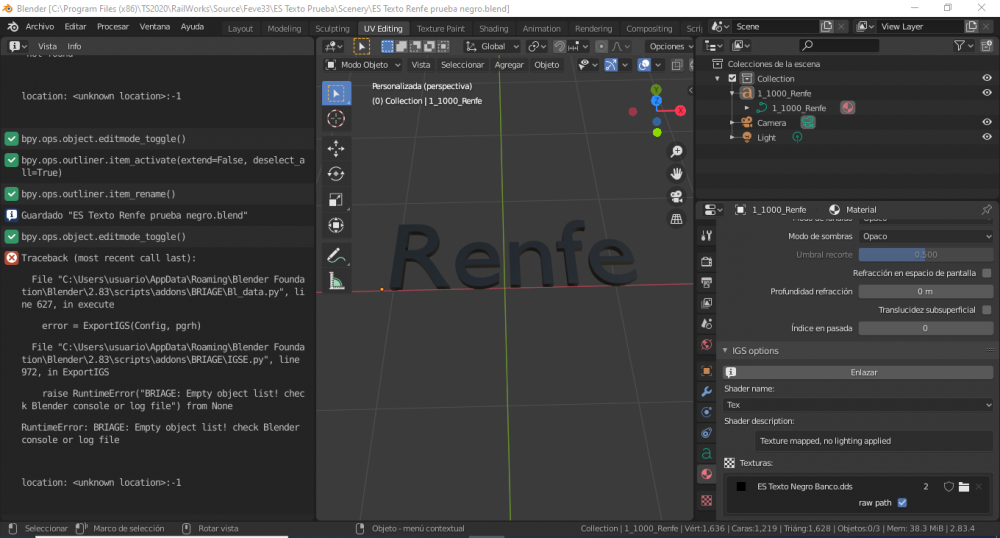
Task: Select the Transform tool
Action: [336, 225]
